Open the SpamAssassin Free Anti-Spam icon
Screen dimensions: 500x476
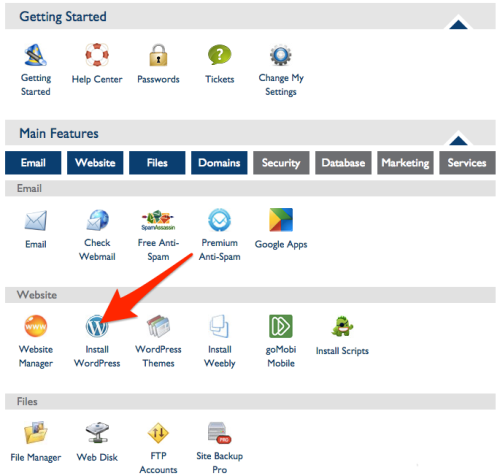158,220
